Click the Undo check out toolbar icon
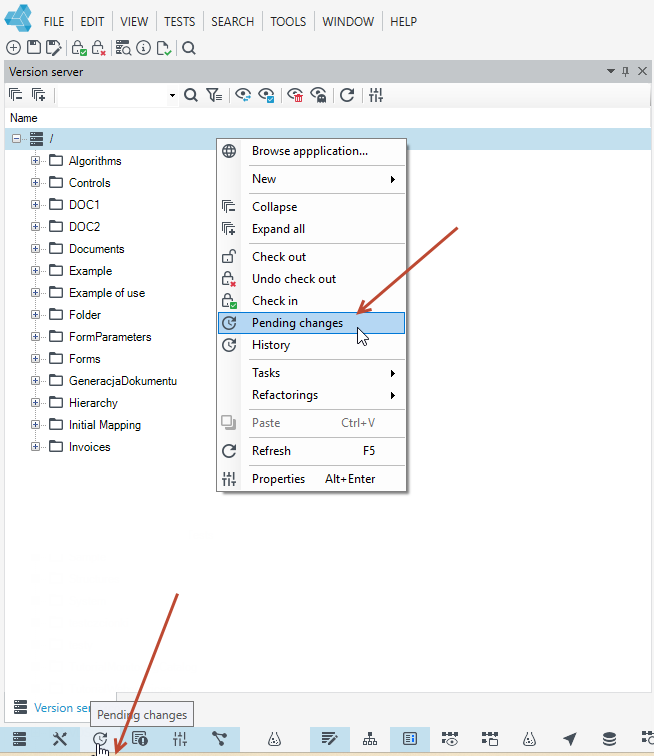This screenshot has height=756, width=654. tap(98, 48)
